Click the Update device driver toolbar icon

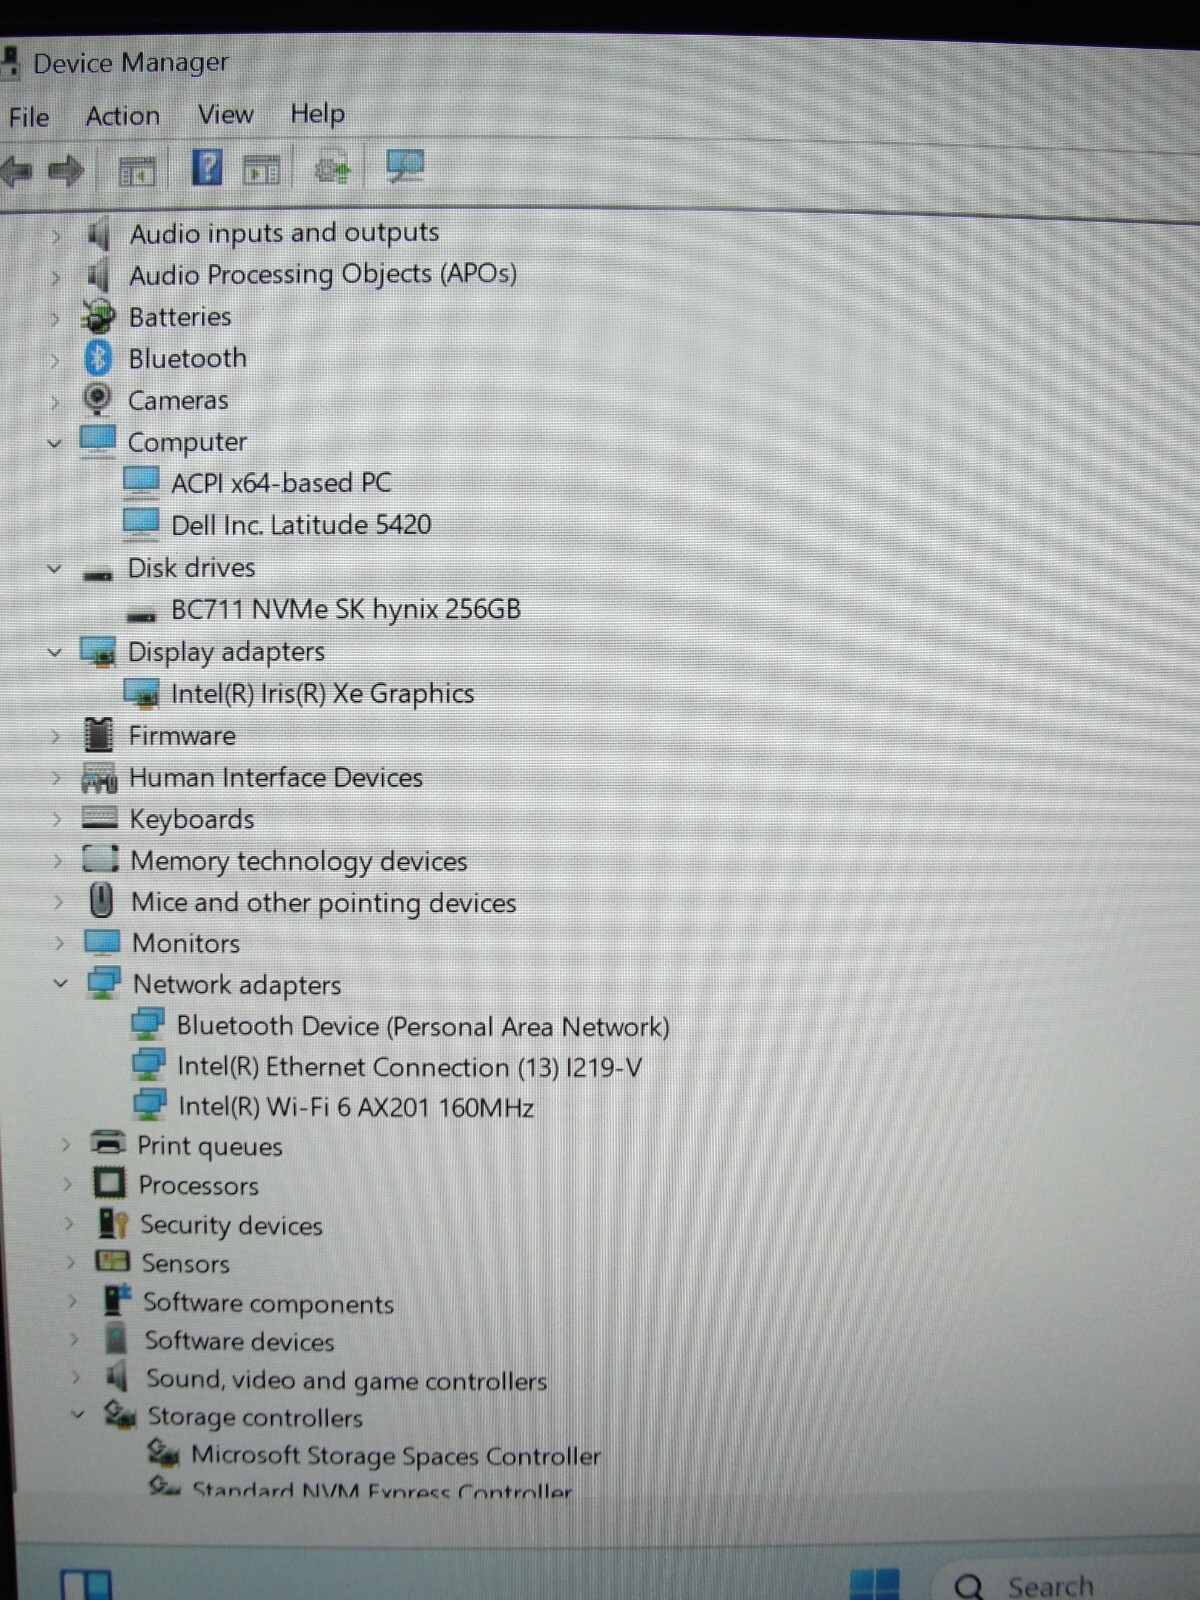coord(332,170)
